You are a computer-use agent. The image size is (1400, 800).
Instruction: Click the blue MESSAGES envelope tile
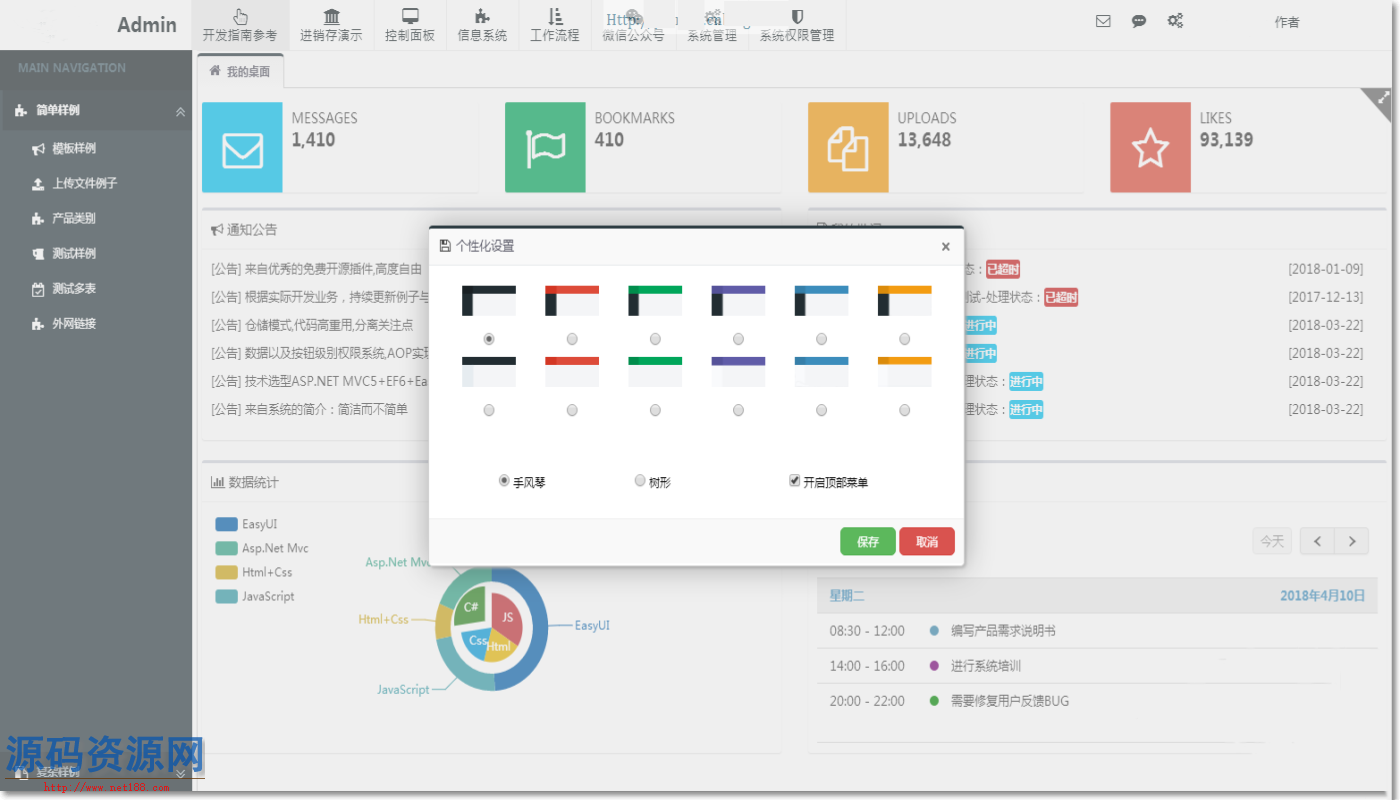point(242,147)
